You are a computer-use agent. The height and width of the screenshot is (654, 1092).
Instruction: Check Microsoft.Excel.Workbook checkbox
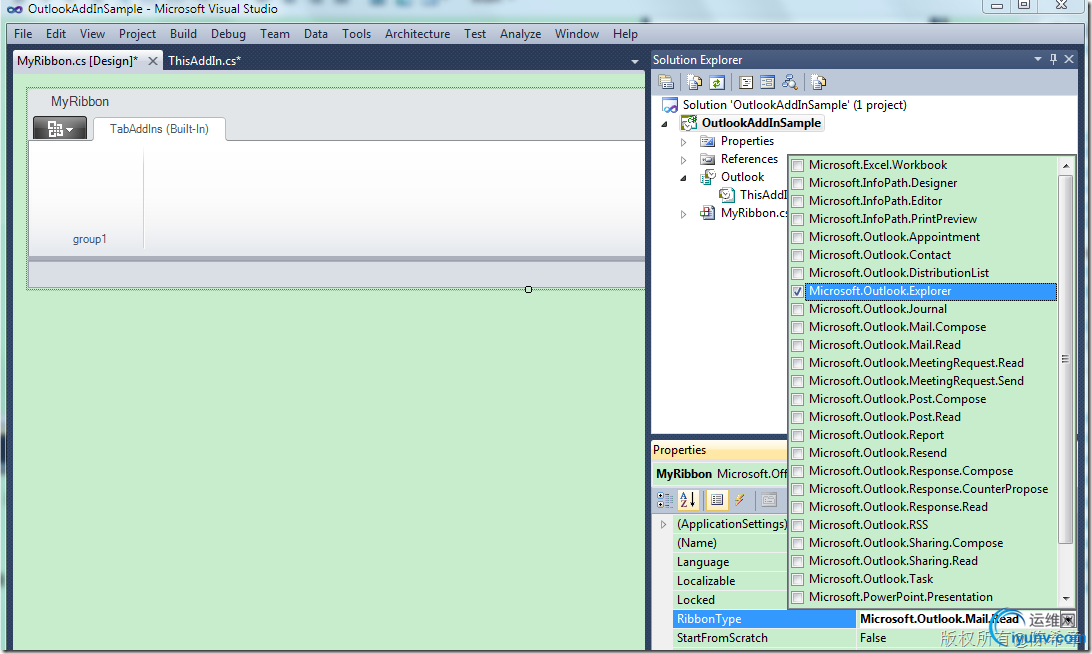click(797, 166)
